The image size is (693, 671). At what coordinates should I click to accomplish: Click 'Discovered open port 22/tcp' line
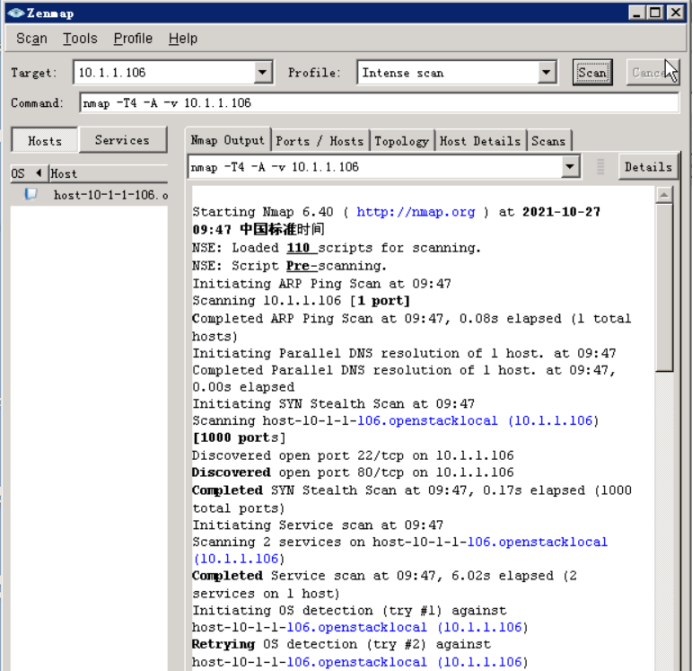point(353,455)
